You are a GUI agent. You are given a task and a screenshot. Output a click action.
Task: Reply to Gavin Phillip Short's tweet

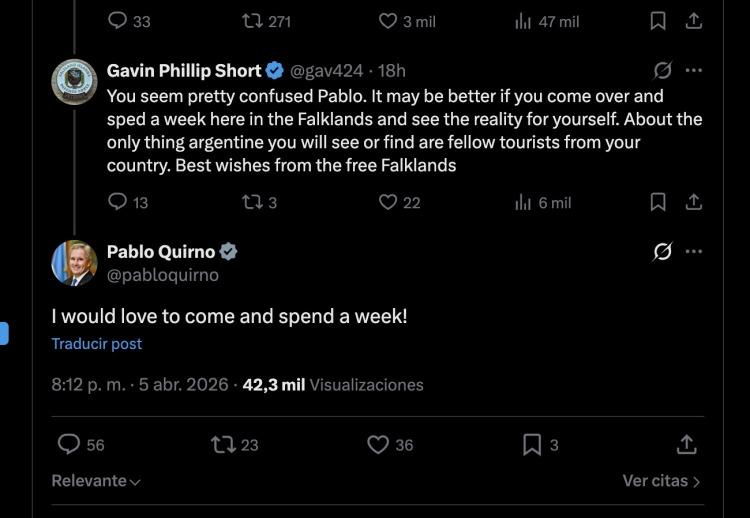click(118, 202)
